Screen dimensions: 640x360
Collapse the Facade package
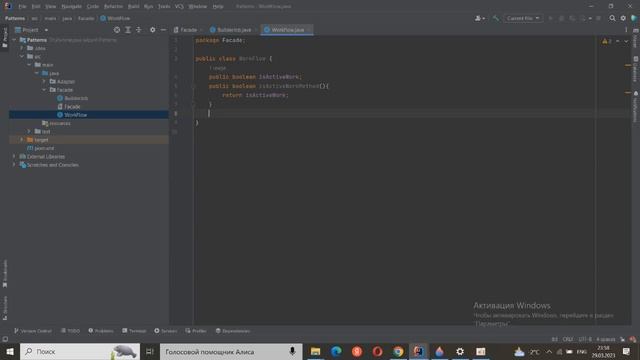44,89
